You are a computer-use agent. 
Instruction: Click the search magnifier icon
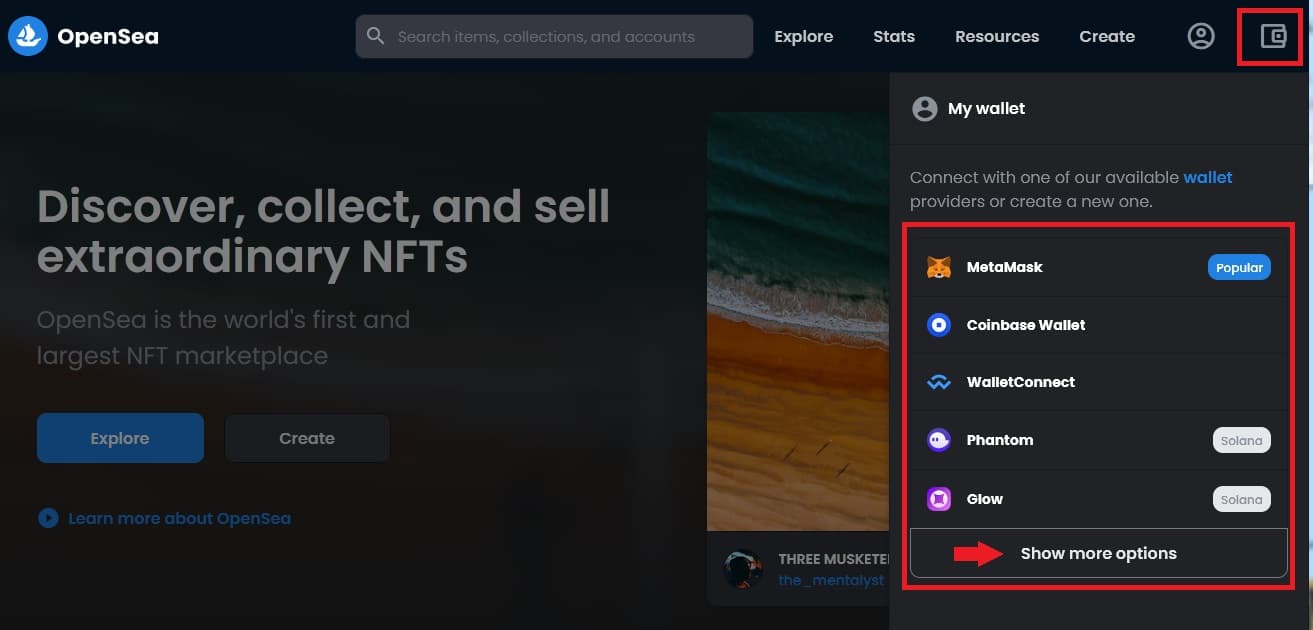tap(376, 36)
